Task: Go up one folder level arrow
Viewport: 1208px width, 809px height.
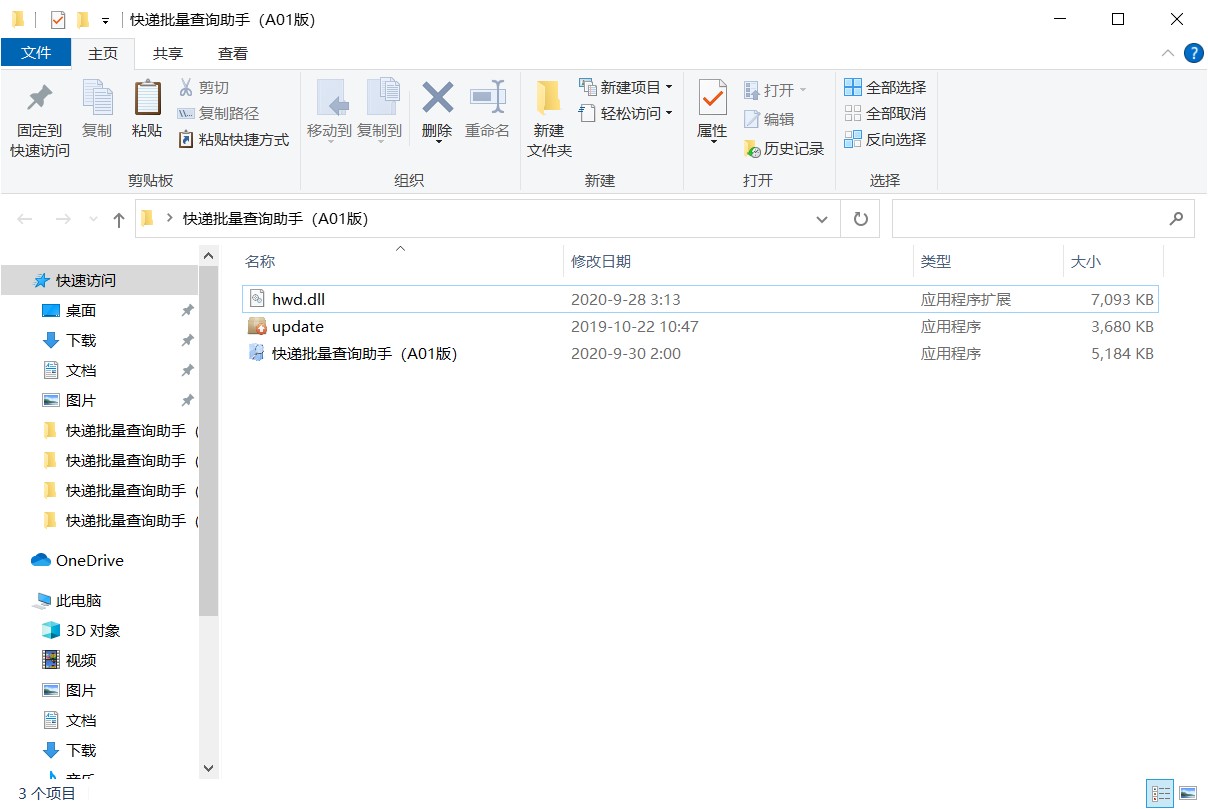Action: click(x=119, y=219)
